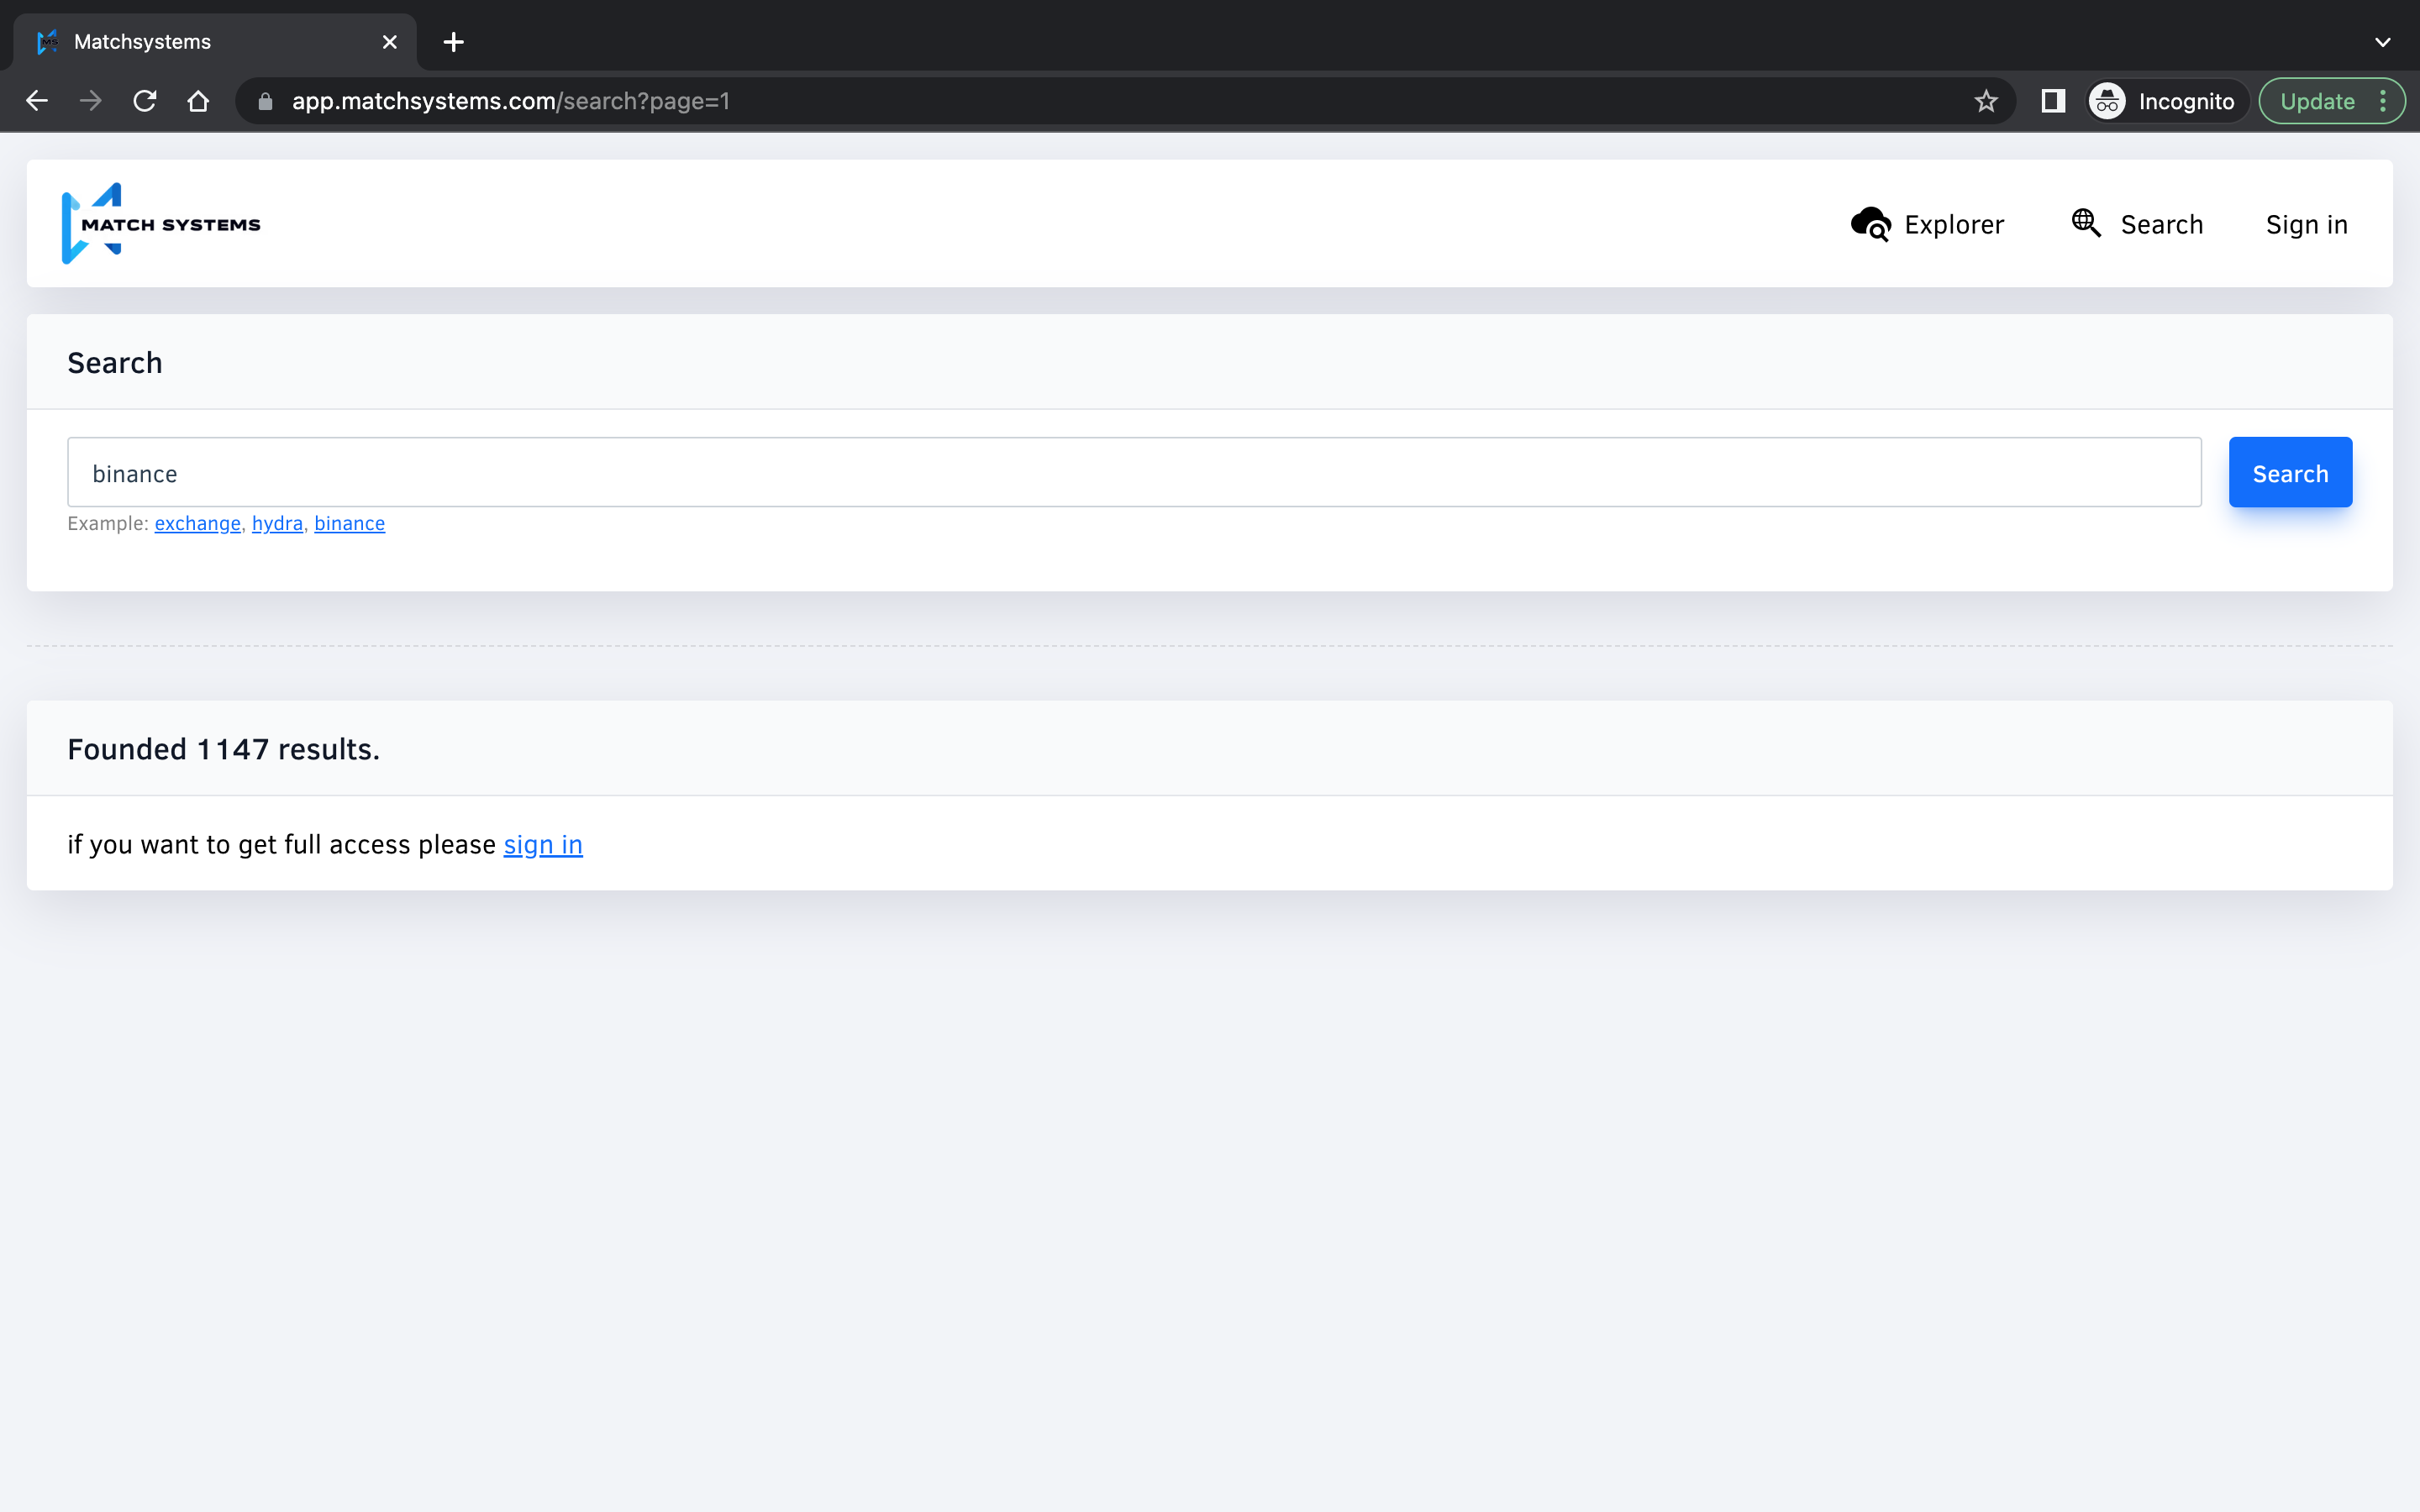Toggle the browser side panel

[2052, 101]
